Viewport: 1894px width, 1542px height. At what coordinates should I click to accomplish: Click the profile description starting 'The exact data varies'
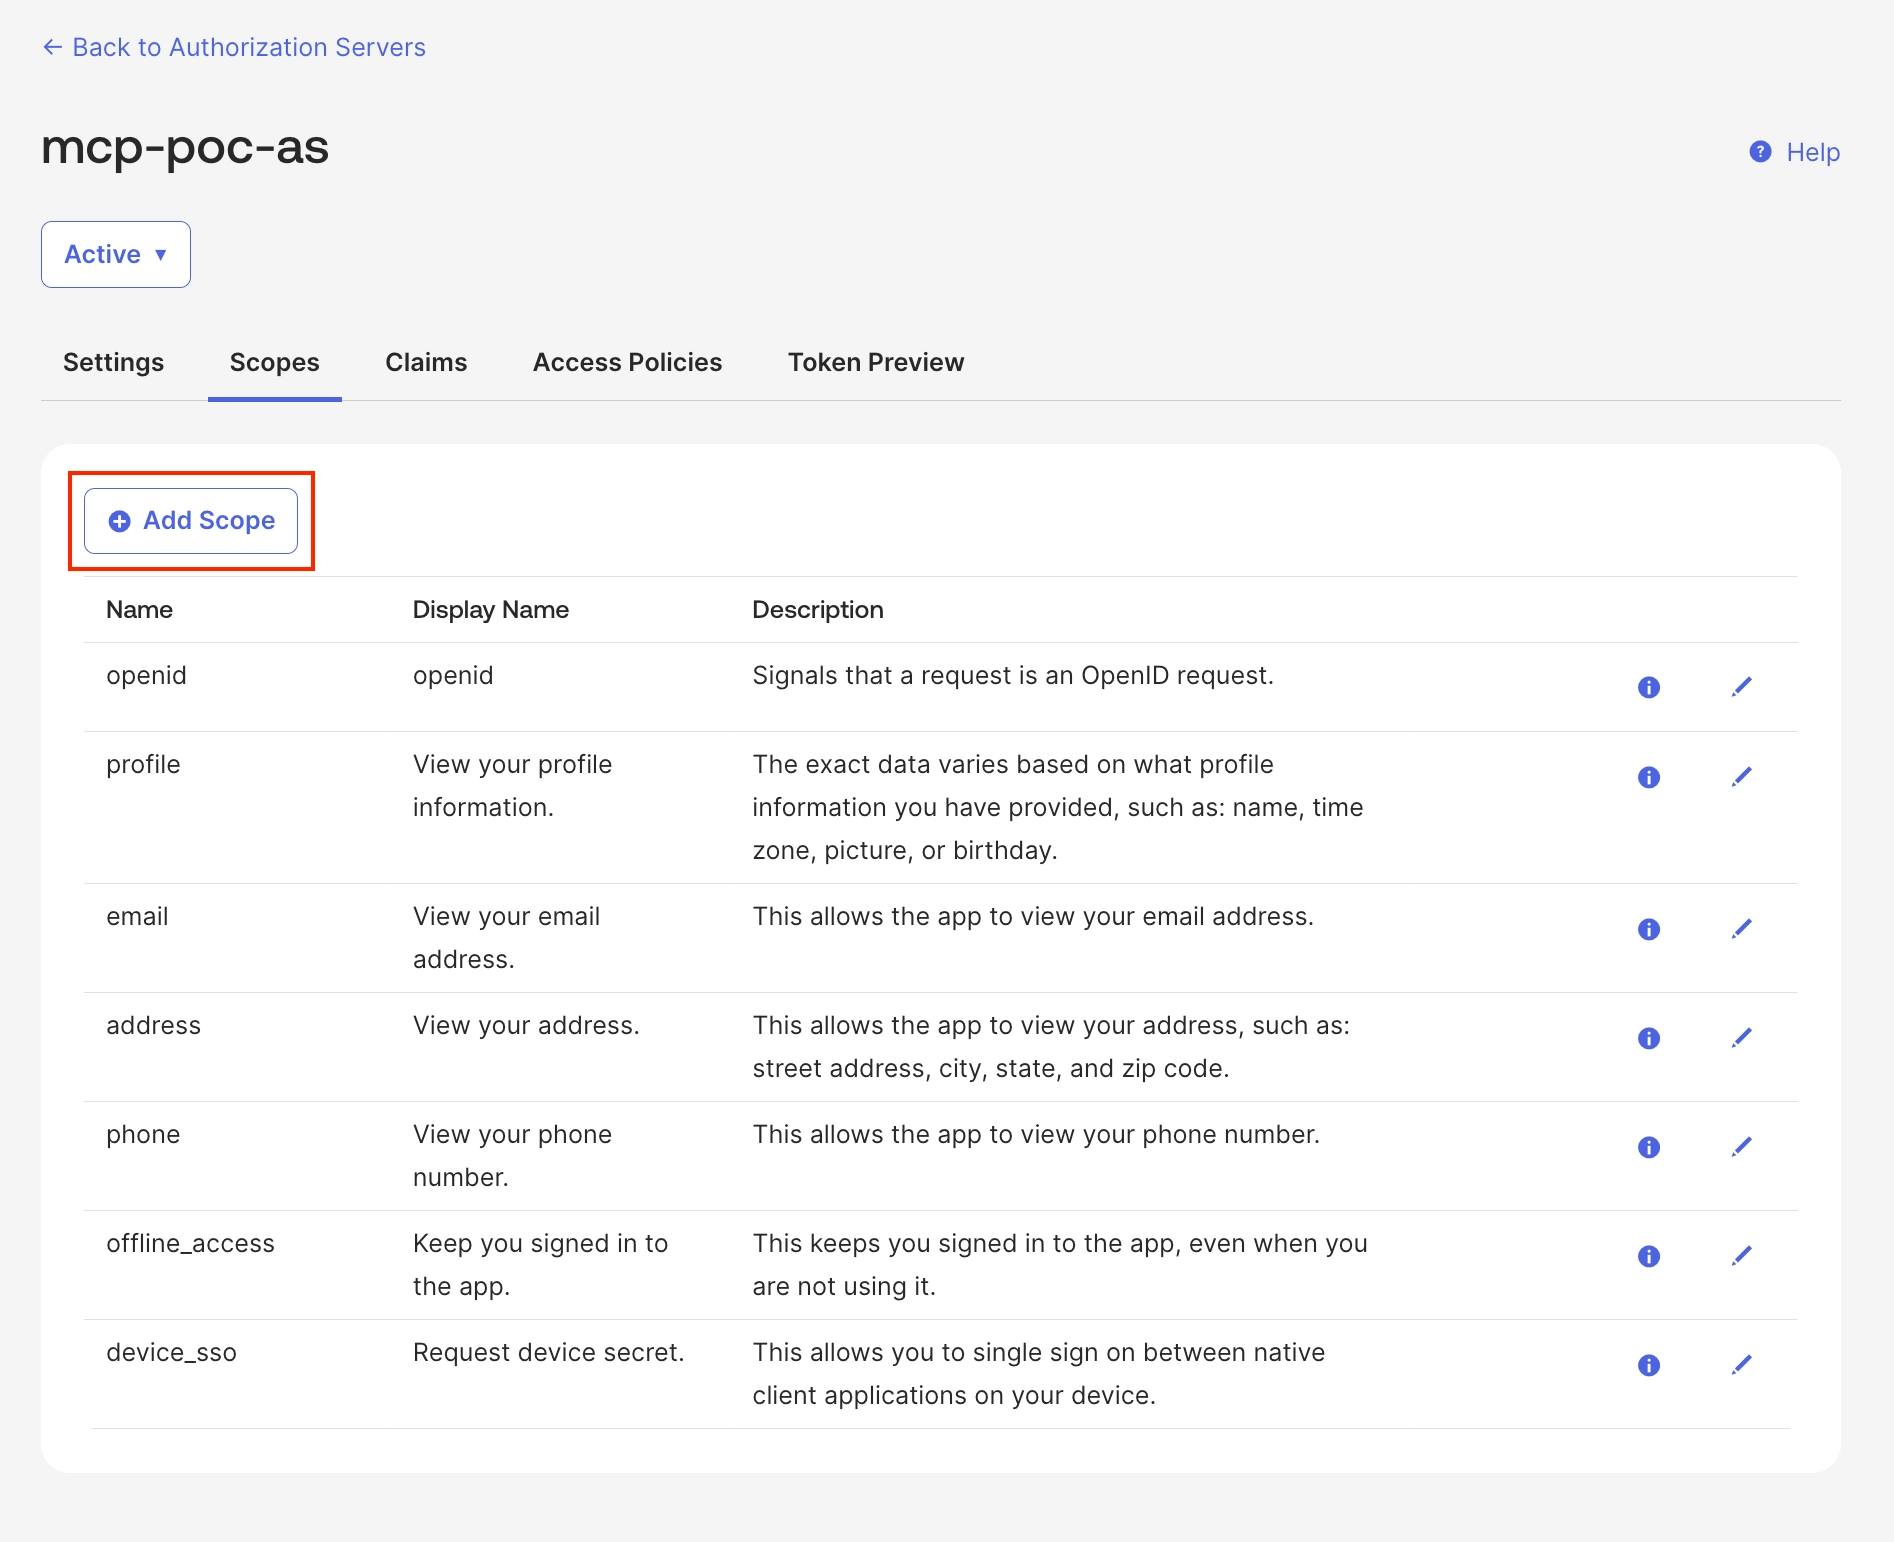1058,808
